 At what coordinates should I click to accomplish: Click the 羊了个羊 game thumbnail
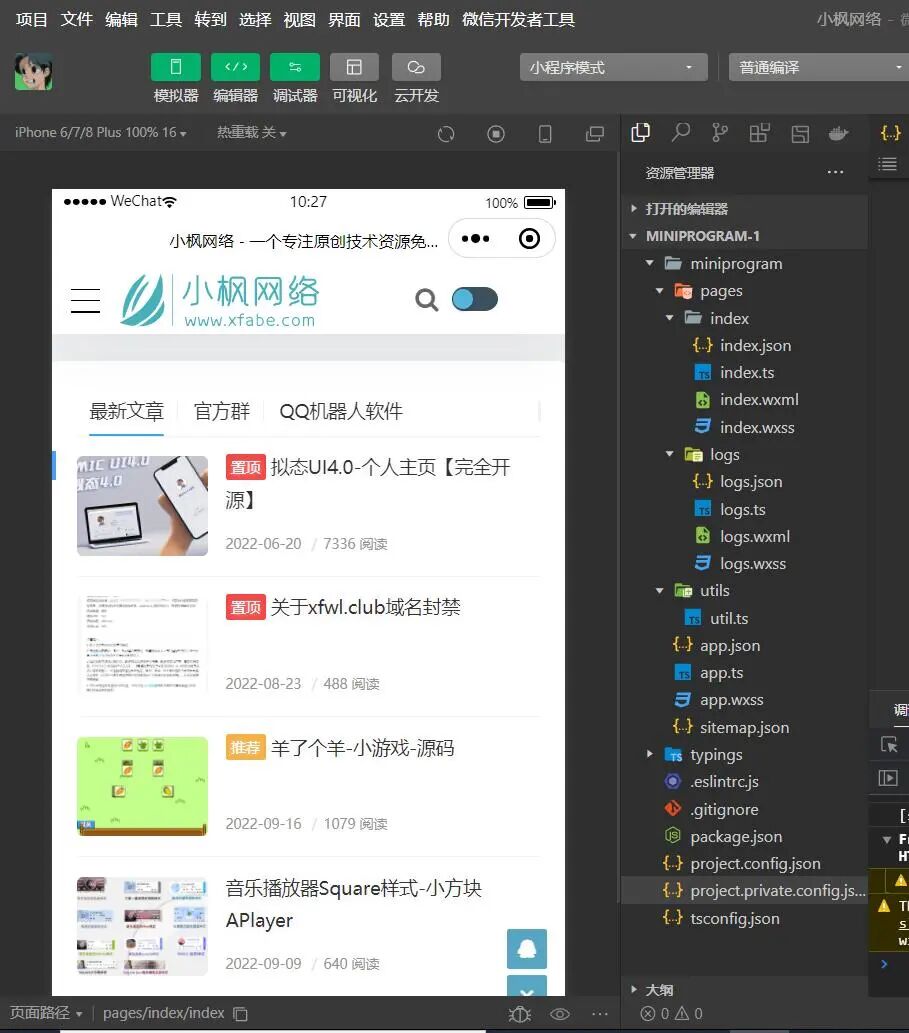click(142, 786)
